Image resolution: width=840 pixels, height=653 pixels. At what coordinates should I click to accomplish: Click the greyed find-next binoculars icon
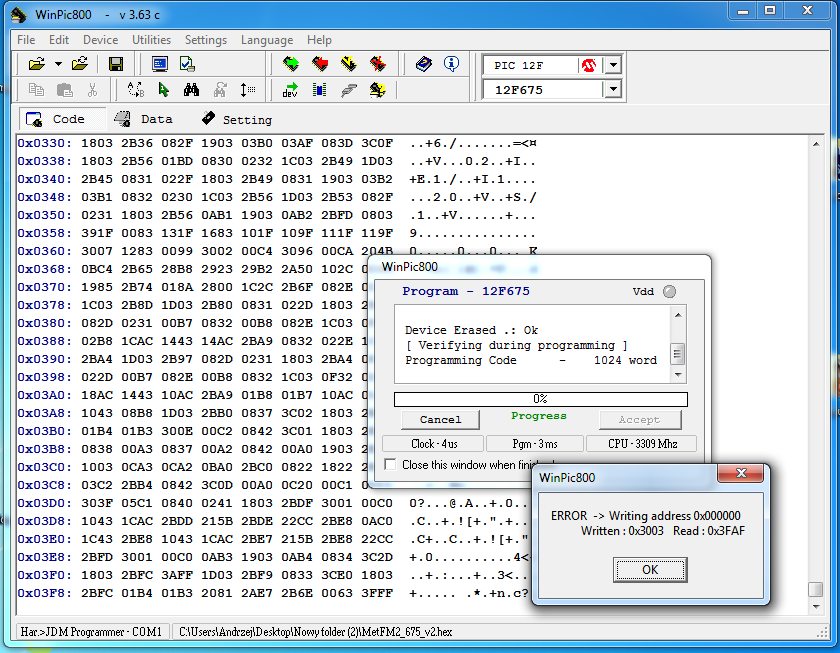220,89
